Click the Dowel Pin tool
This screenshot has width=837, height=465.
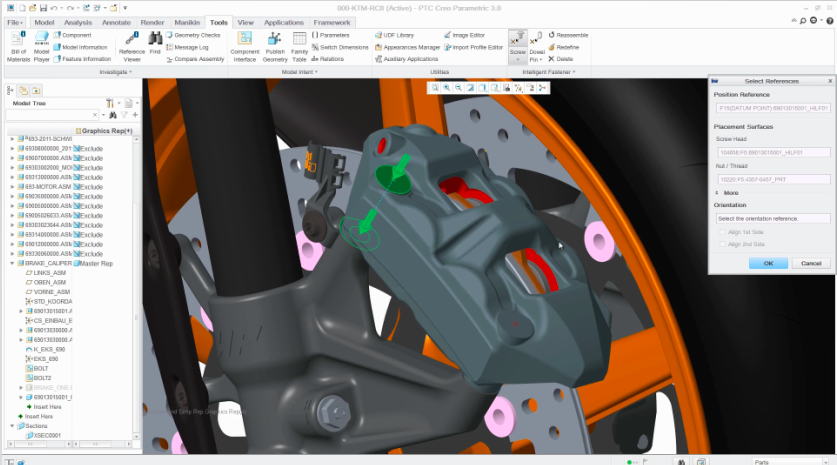[537, 45]
